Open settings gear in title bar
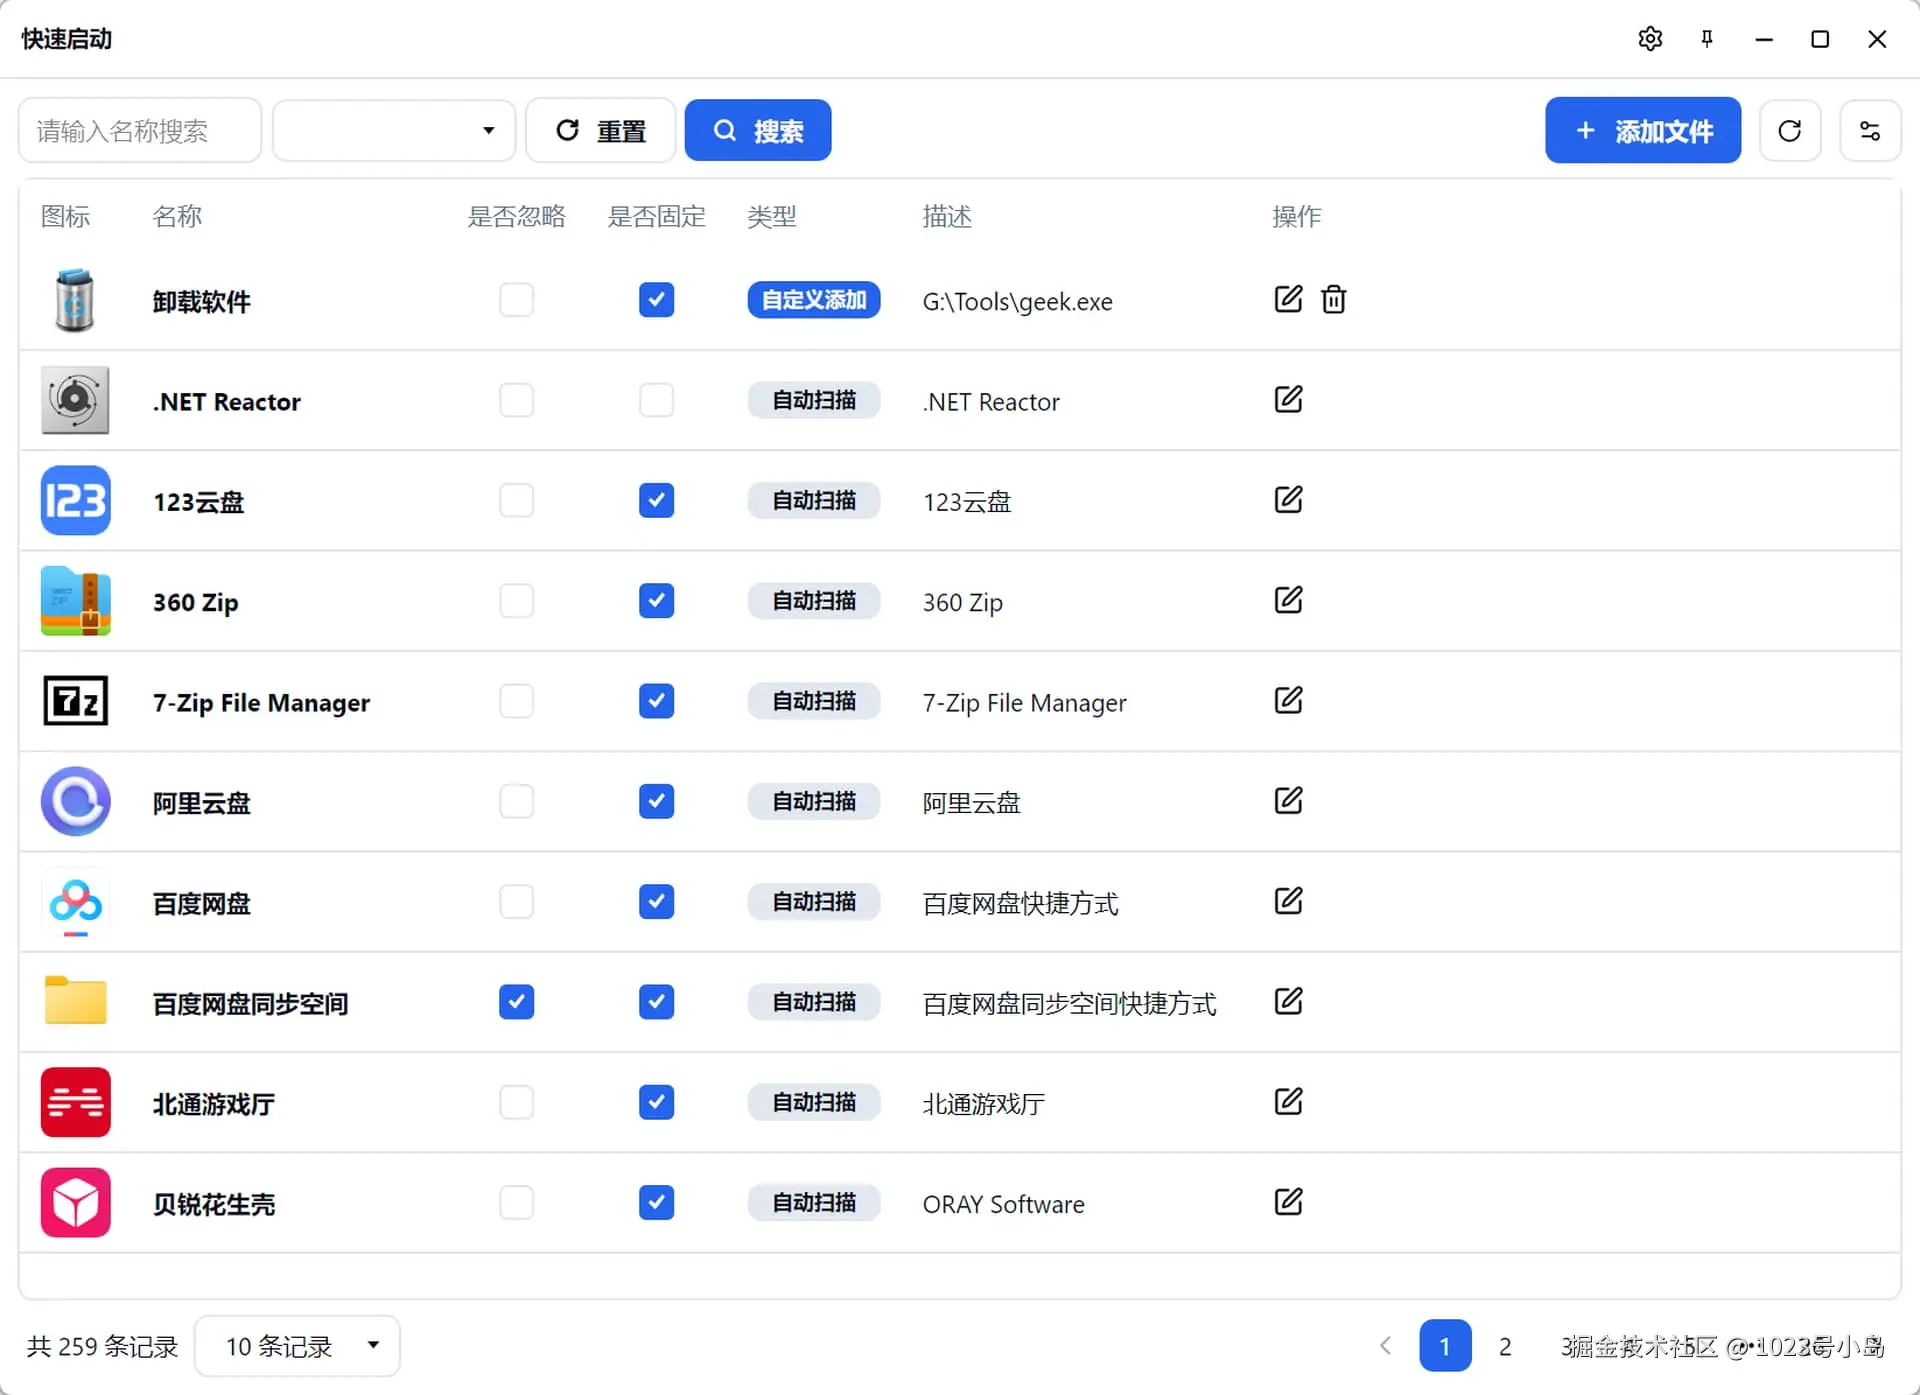Viewport: 1920px width, 1395px height. (x=1650, y=39)
